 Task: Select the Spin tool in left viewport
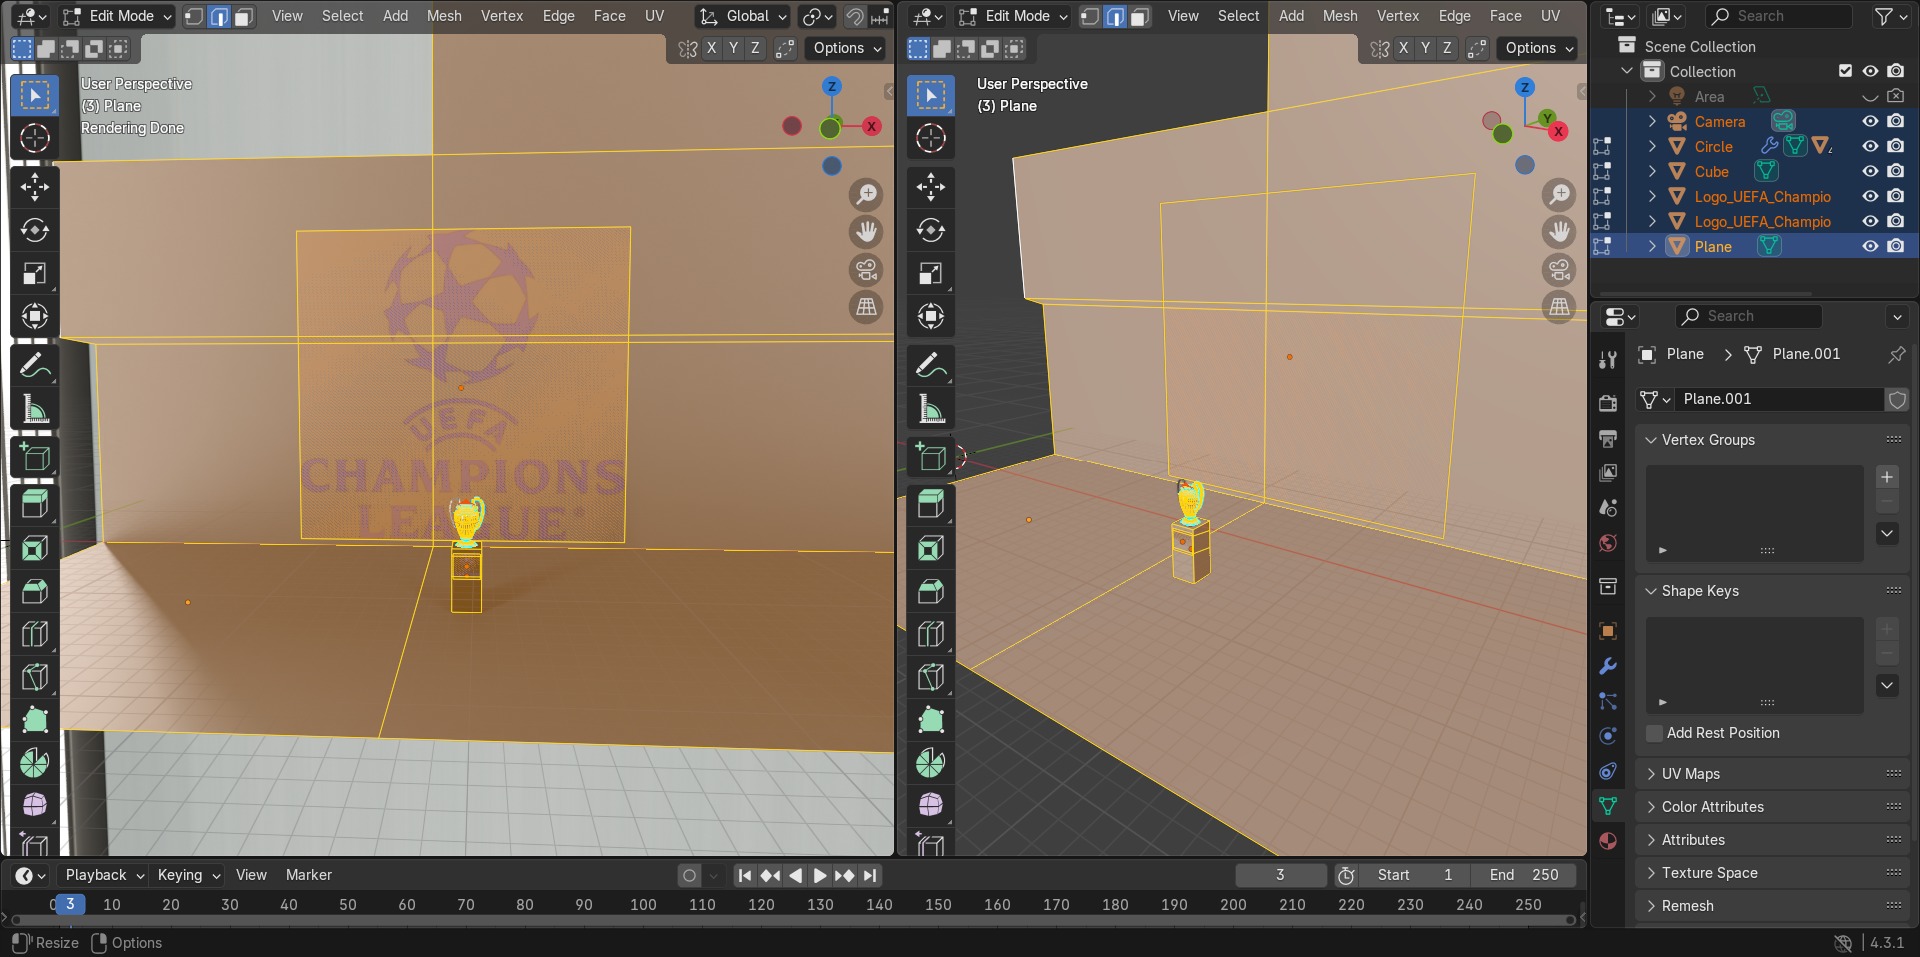[35, 763]
